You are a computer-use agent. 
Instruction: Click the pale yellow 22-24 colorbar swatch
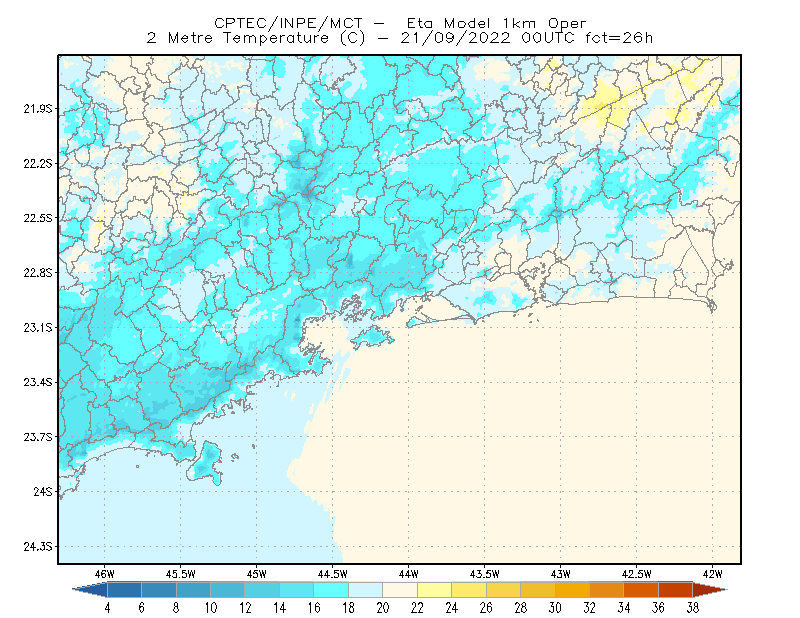pos(435,590)
